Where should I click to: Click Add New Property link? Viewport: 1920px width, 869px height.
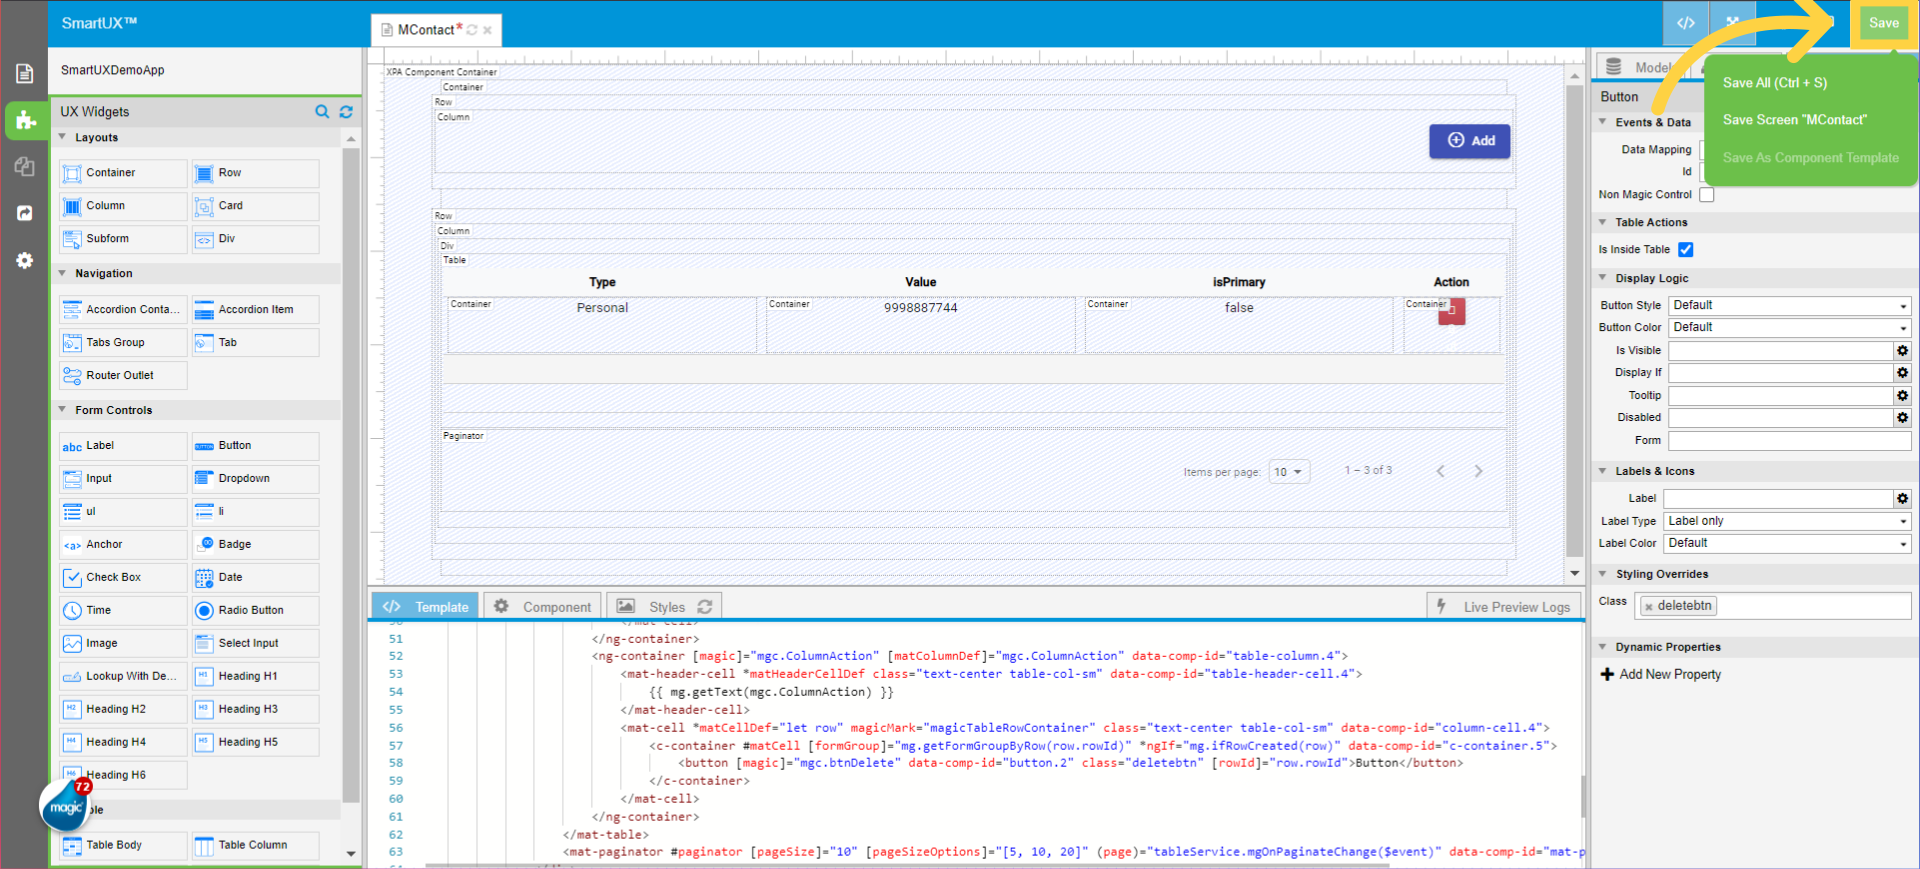point(1660,675)
